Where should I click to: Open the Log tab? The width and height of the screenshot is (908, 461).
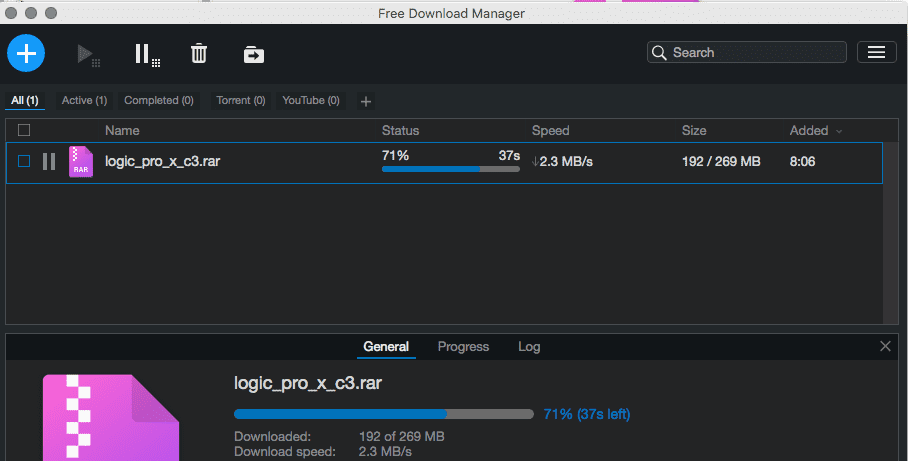(x=529, y=347)
